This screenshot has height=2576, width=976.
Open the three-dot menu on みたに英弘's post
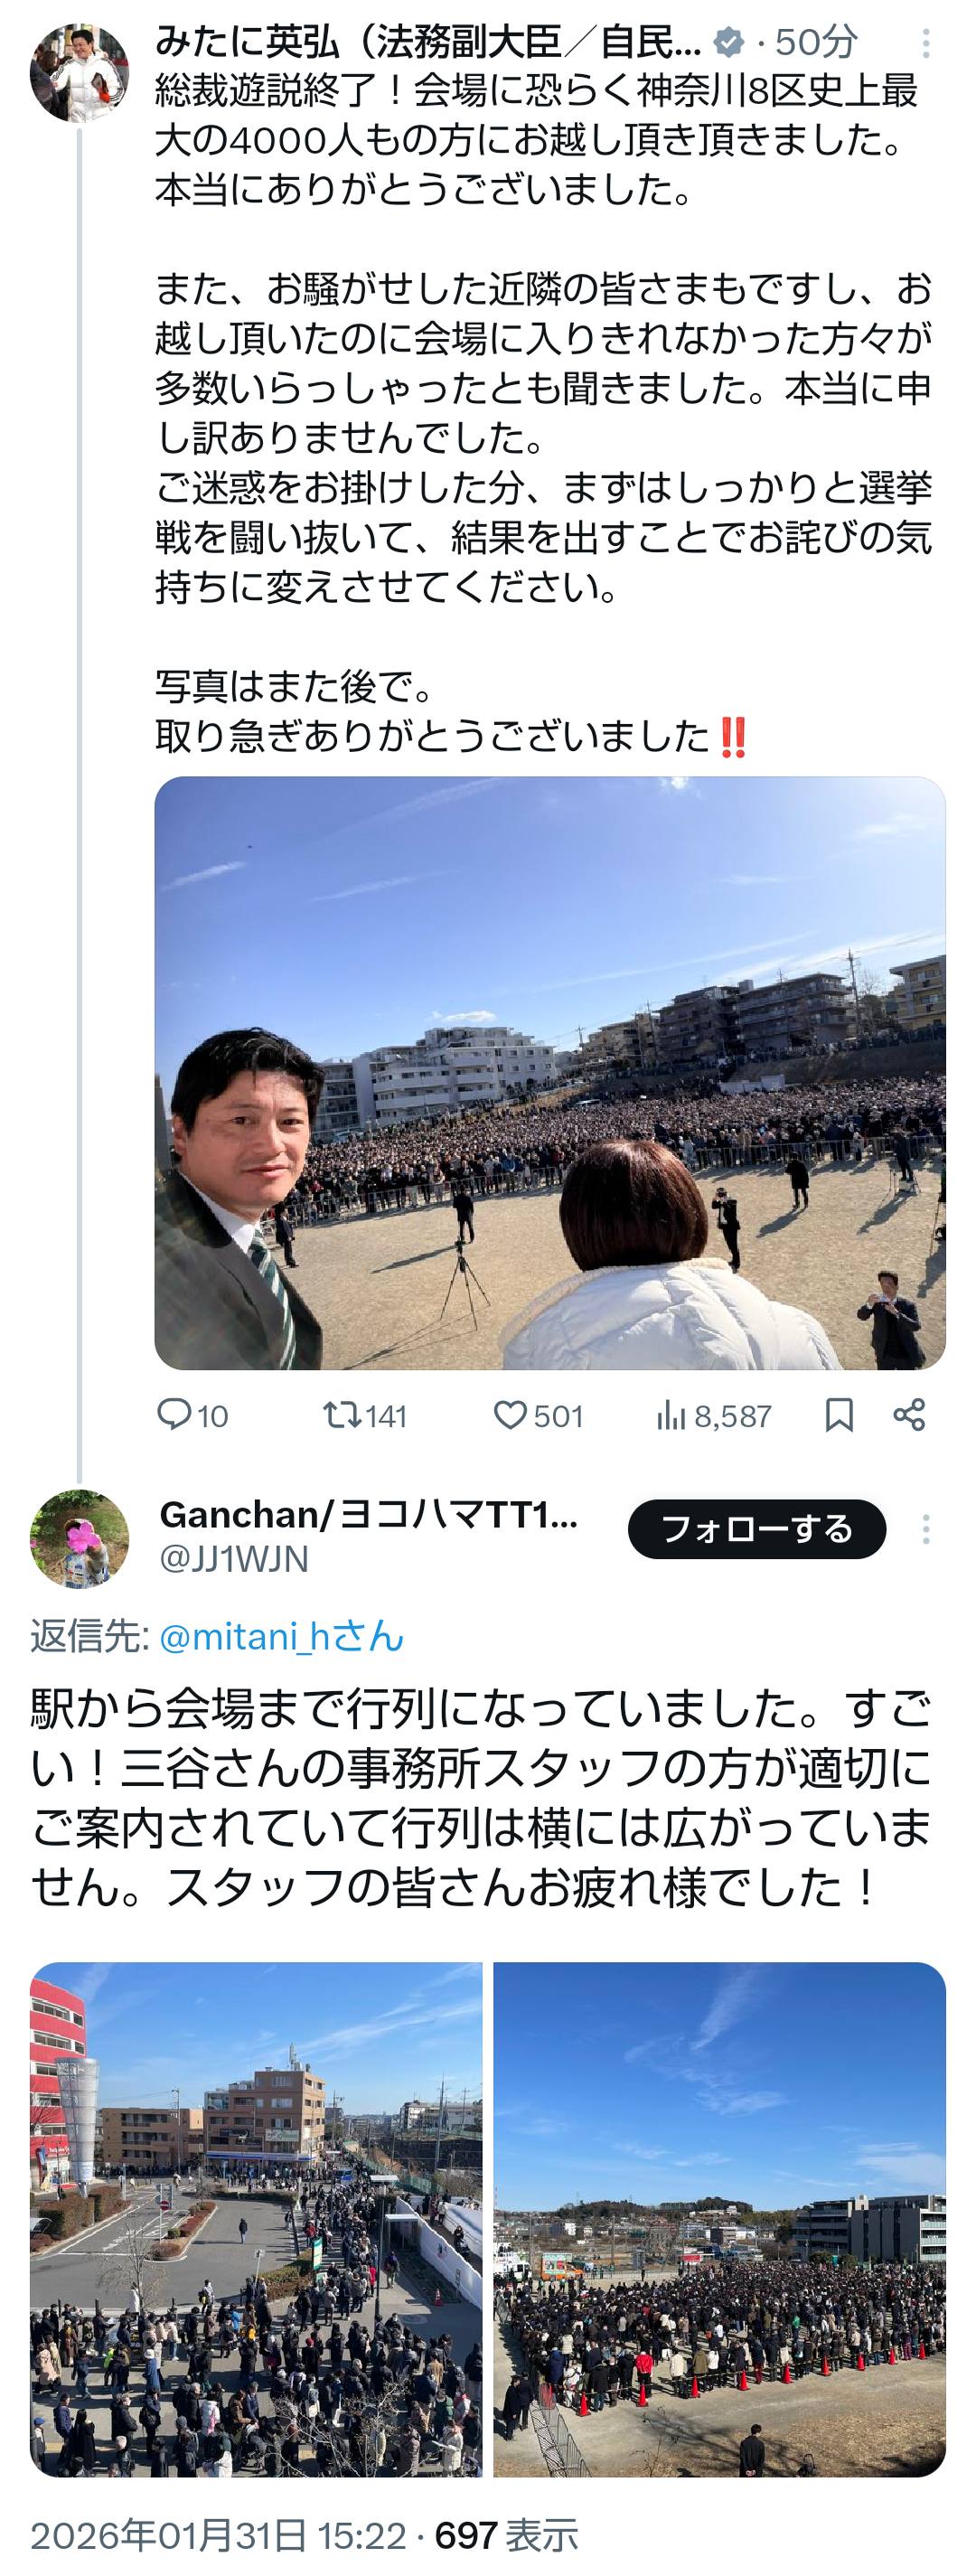pyautogui.click(x=926, y=43)
